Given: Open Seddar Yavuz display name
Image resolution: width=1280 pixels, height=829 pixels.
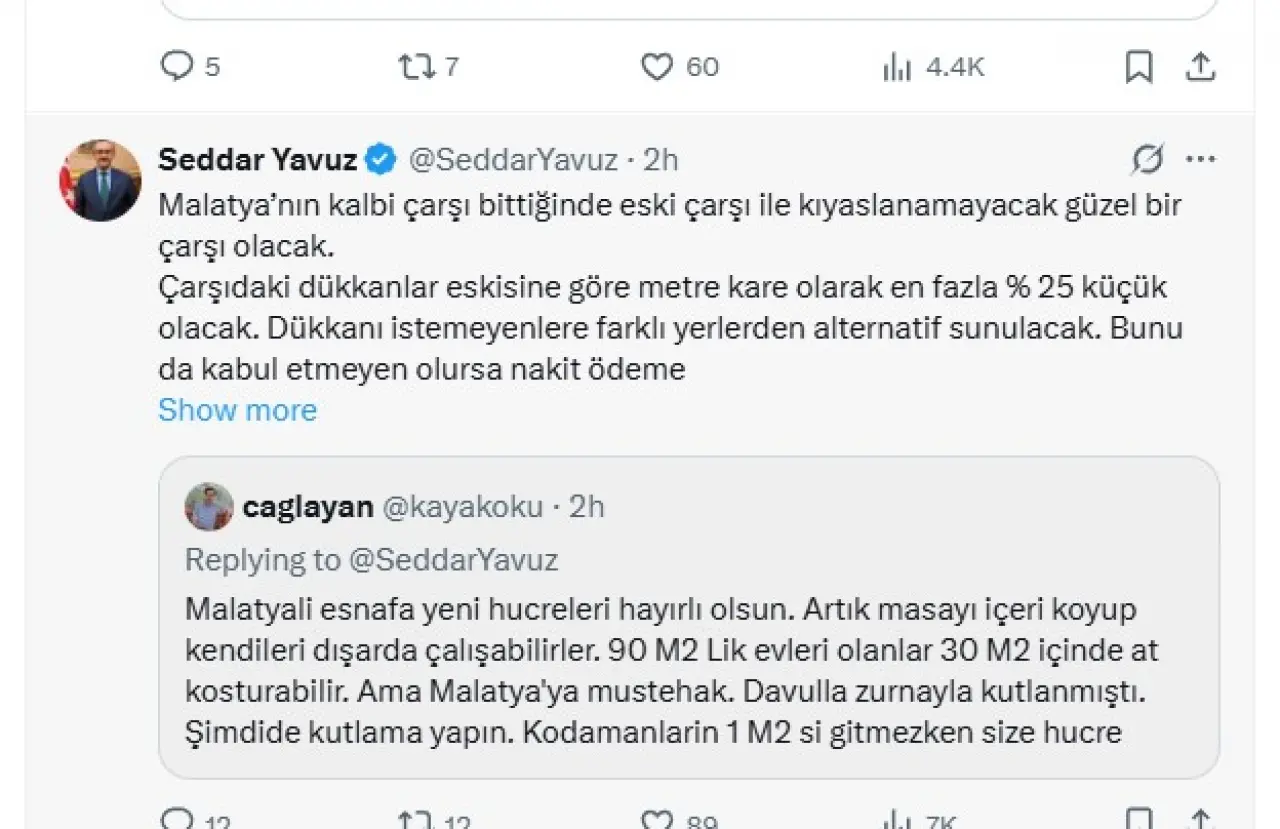Looking at the screenshot, I should pyautogui.click(x=258, y=159).
